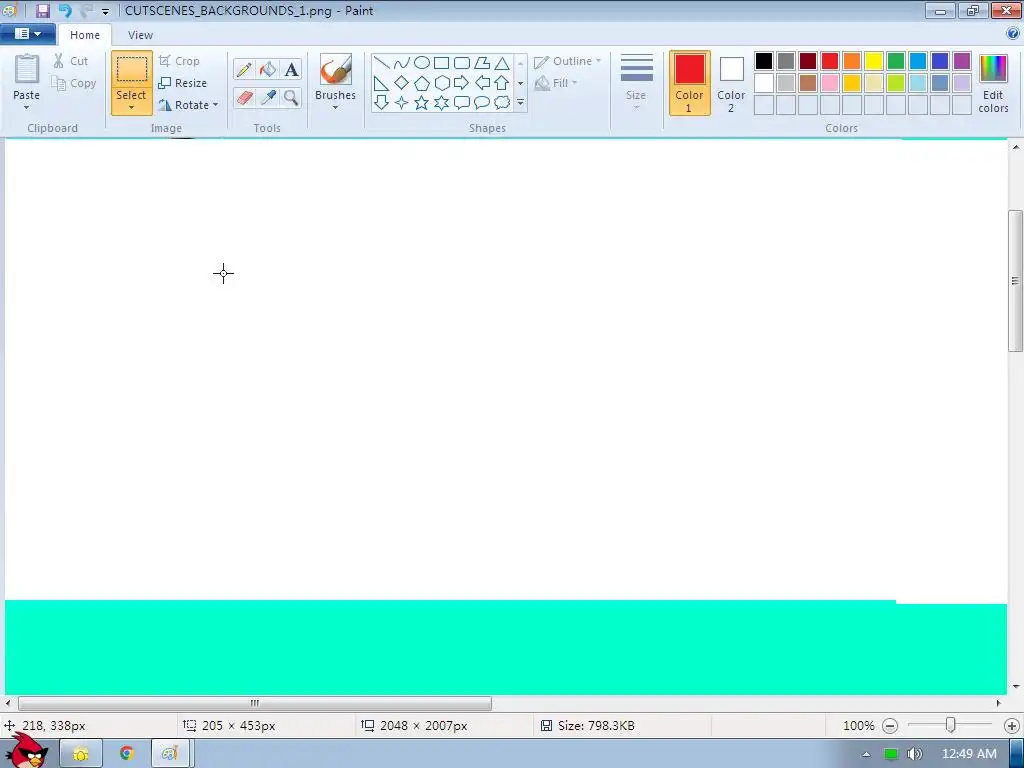Open the Paint Help icon
This screenshot has width=1024, height=768.
[1013, 34]
